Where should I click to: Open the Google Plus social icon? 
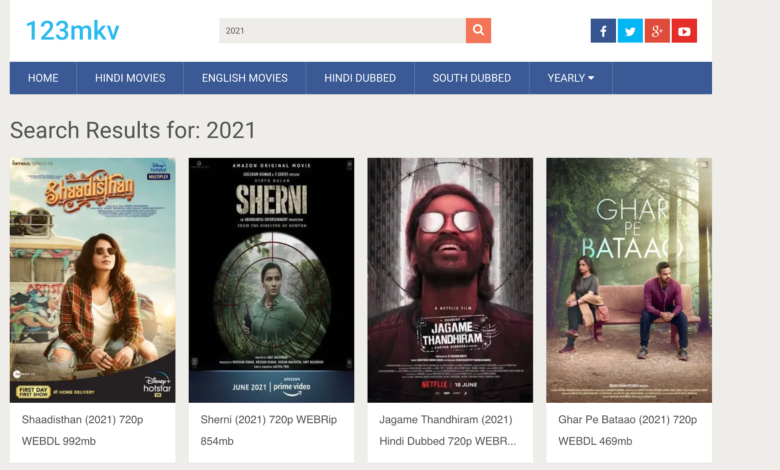(x=657, y=31)
